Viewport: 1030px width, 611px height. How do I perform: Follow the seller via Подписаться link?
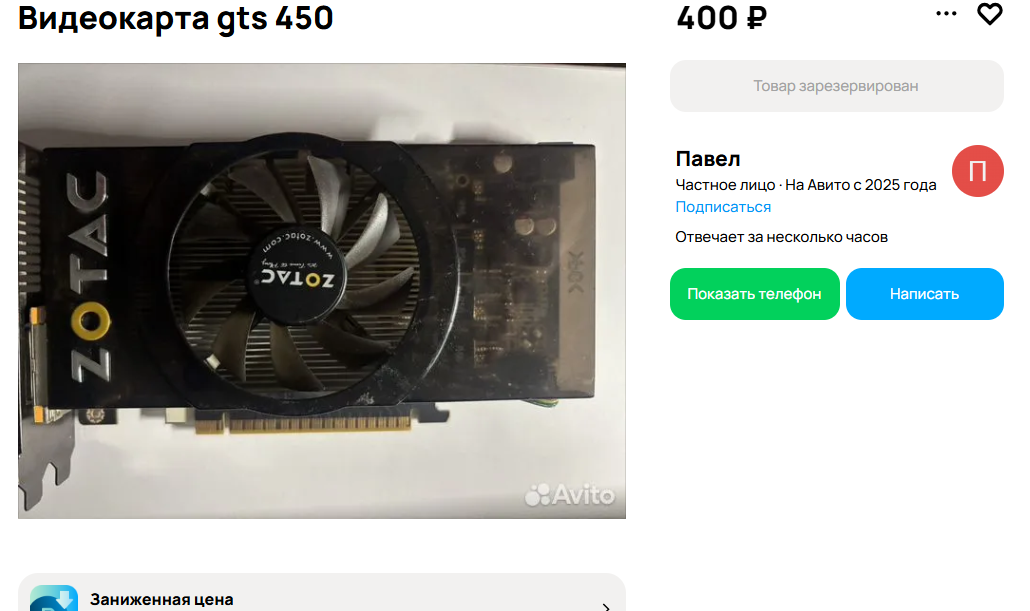click(x=723, y=207)
